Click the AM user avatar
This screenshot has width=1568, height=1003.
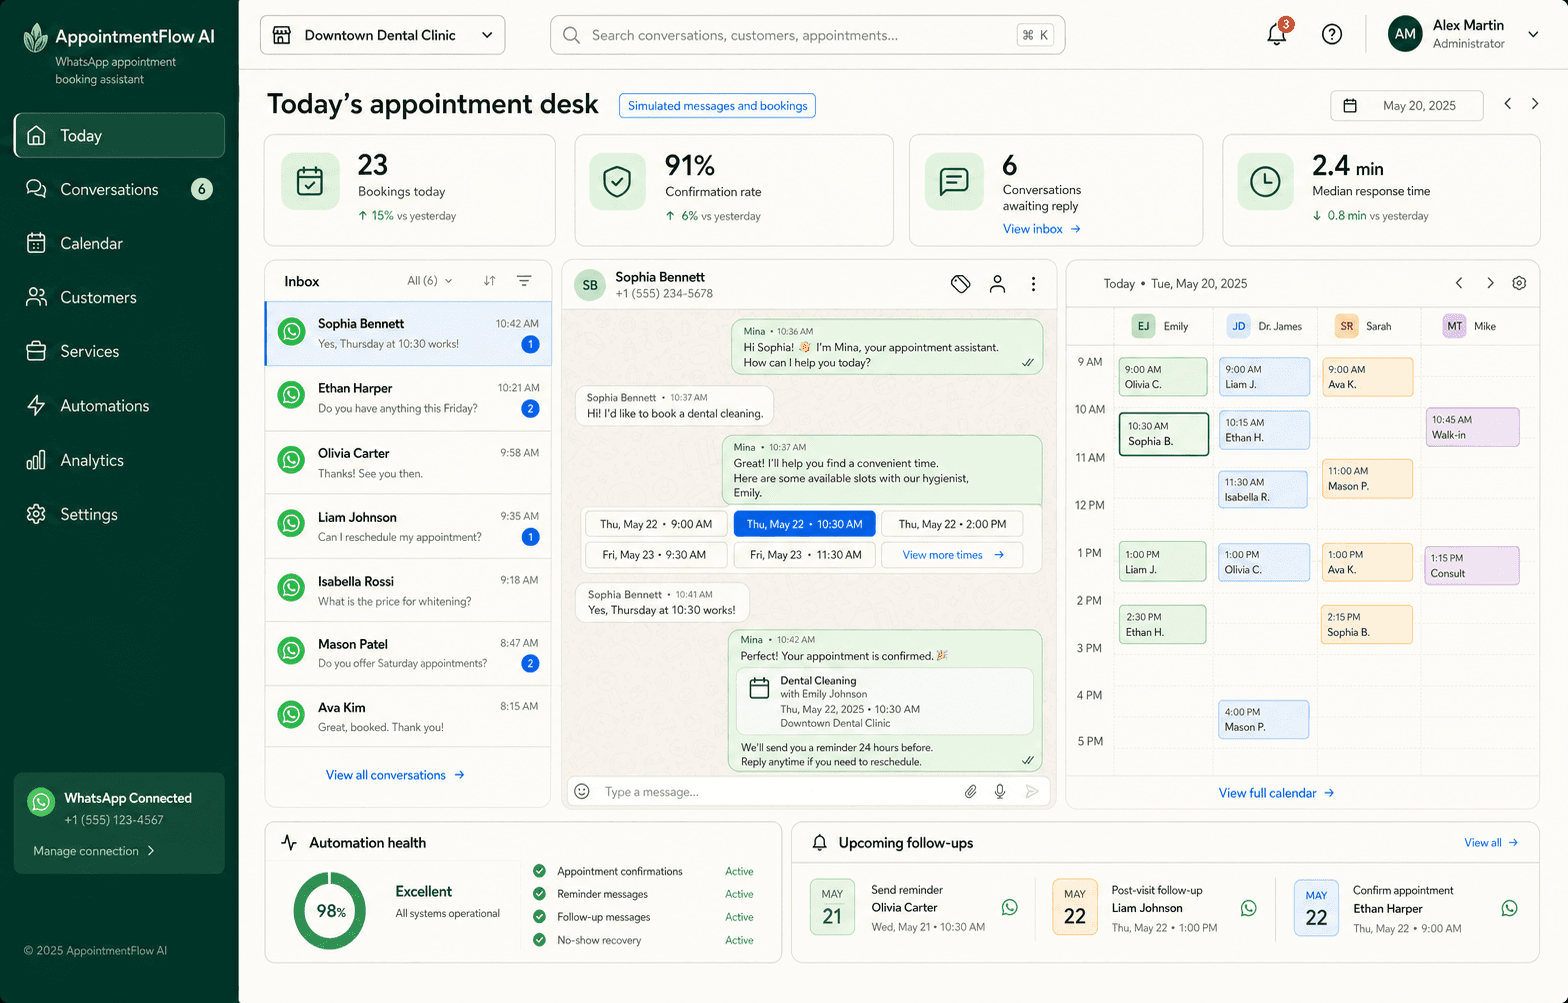pos(1405,34)
